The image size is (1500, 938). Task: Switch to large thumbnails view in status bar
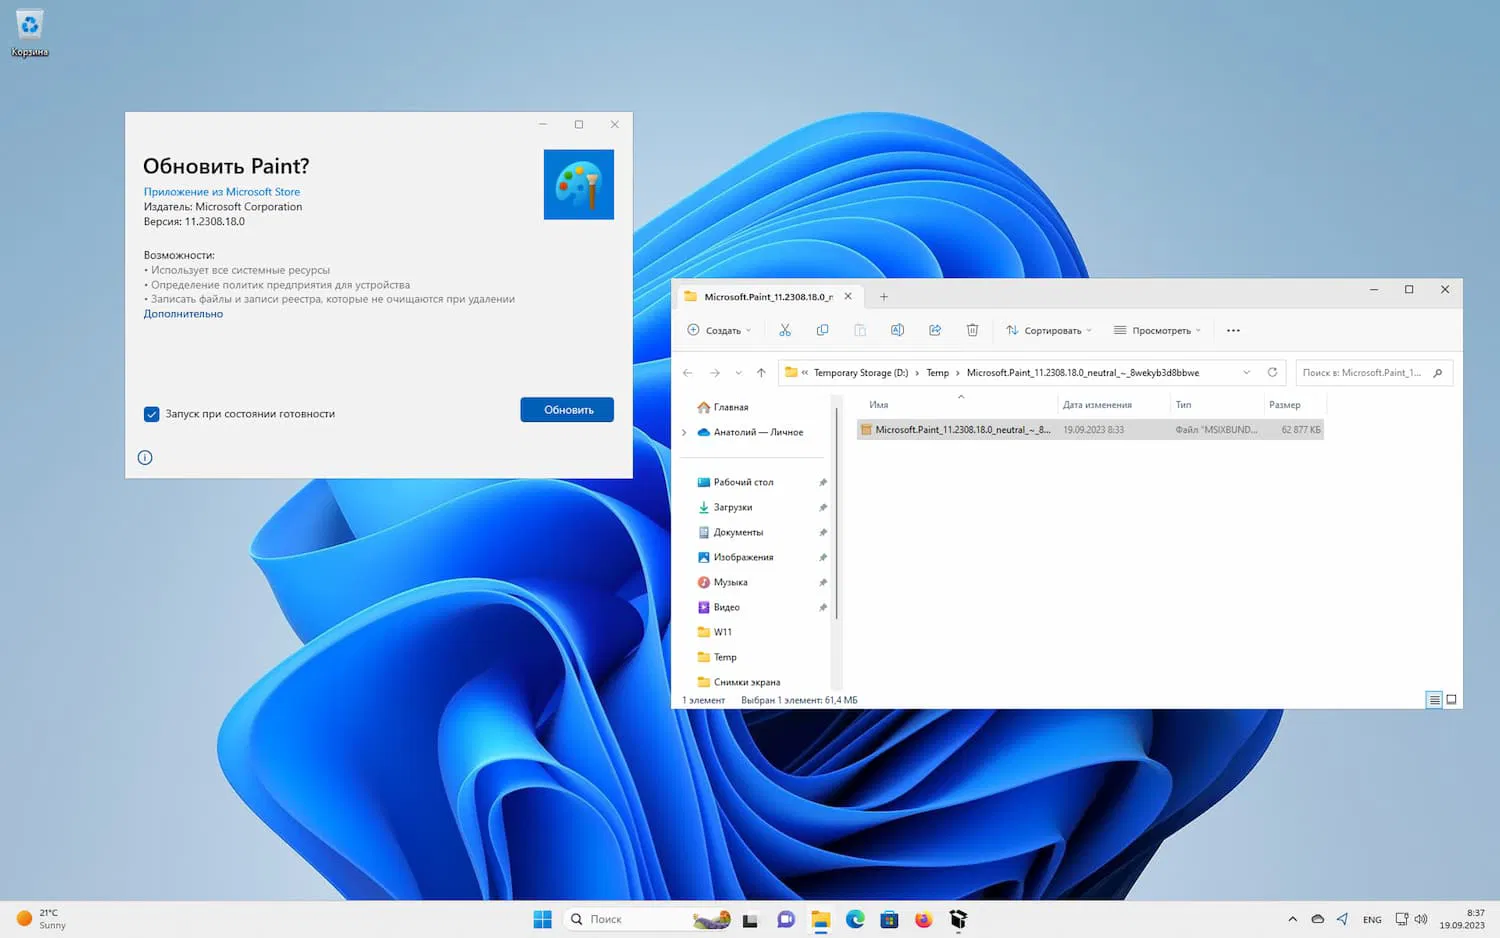[1451, 700]
